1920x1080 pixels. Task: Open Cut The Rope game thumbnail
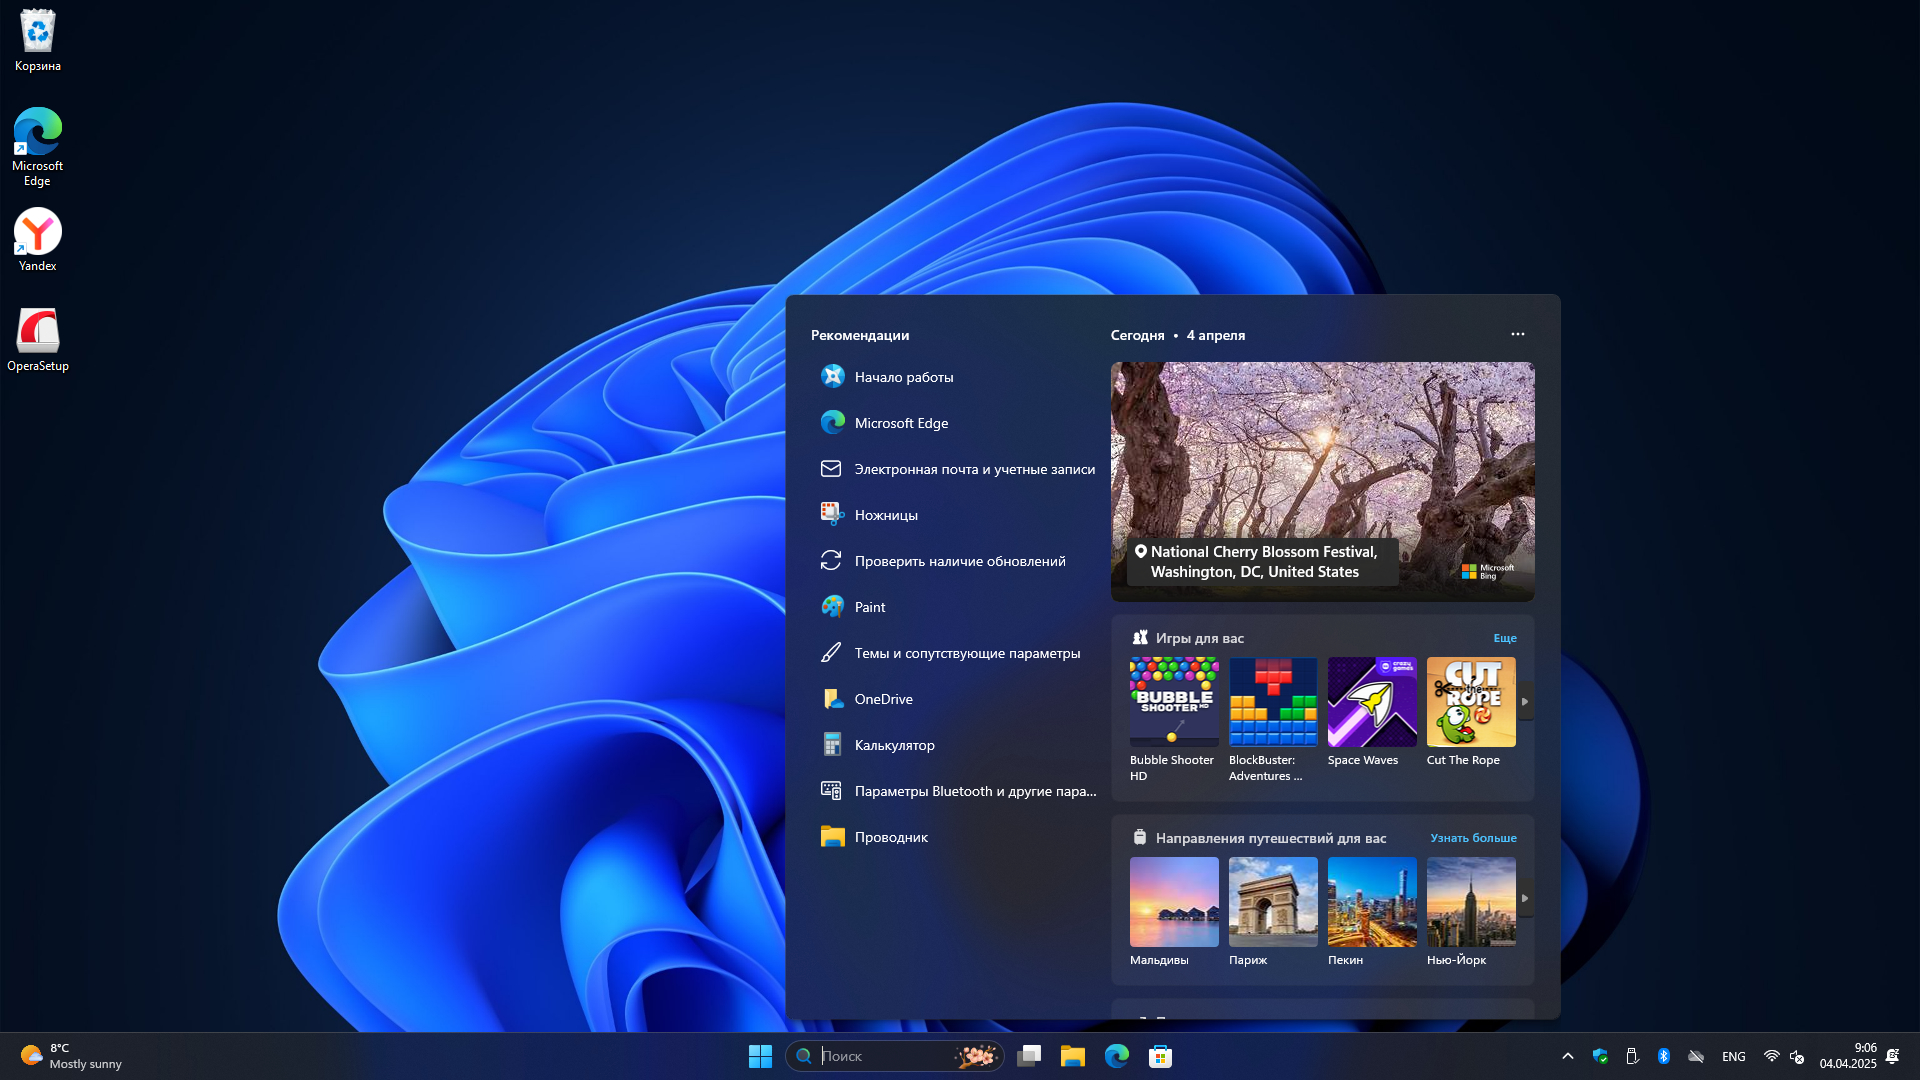tap(1471, 702)
